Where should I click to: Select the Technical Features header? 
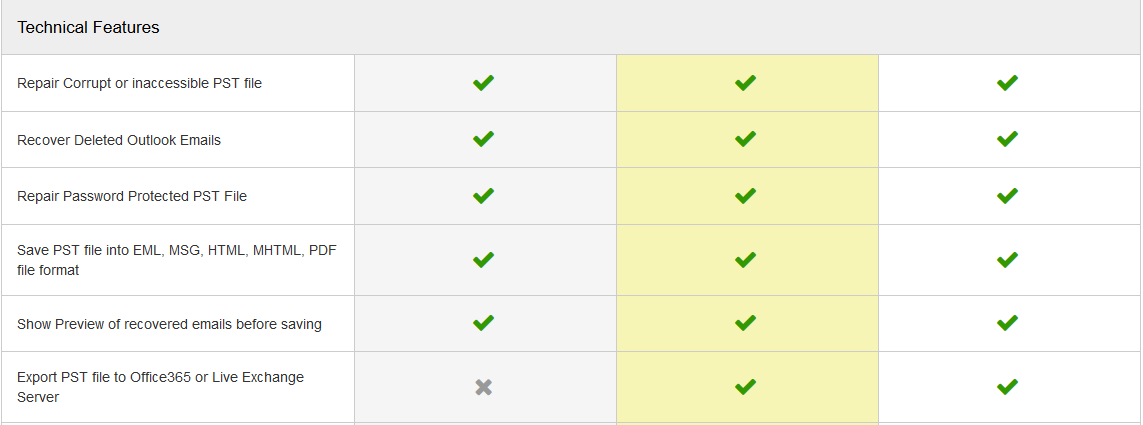point(88,28)
